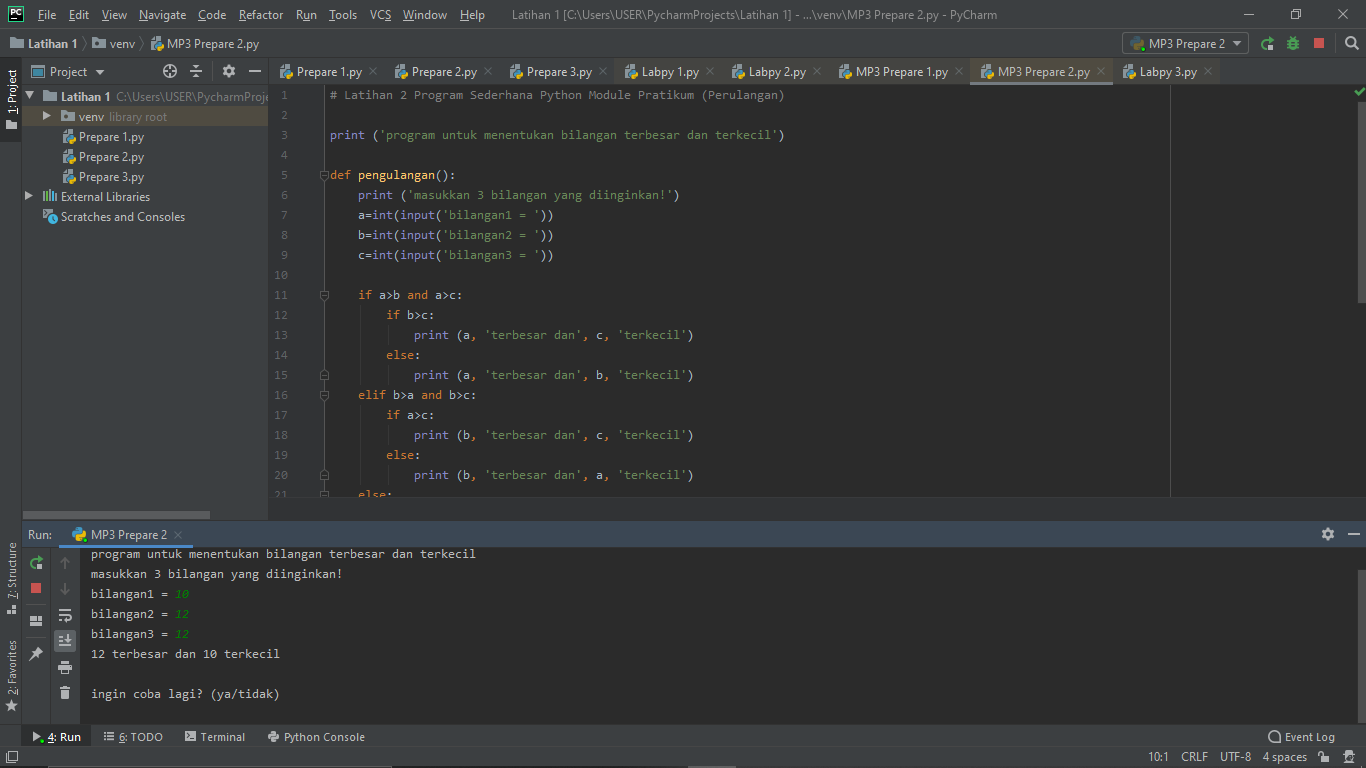Toggle Scroll to End in console
1366x768 pixels.
(65, 639)
